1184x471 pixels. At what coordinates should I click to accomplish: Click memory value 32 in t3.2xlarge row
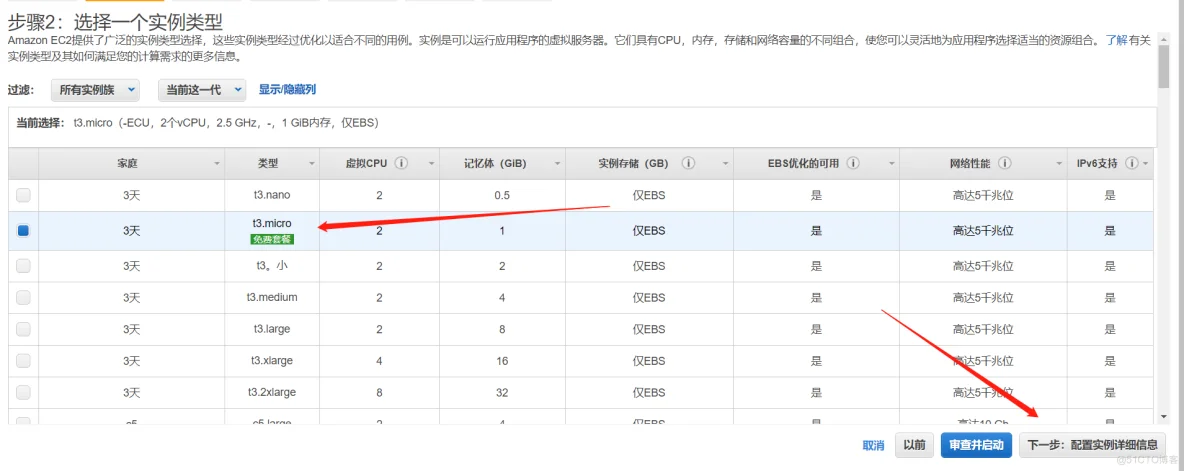(x=501, y=392)
